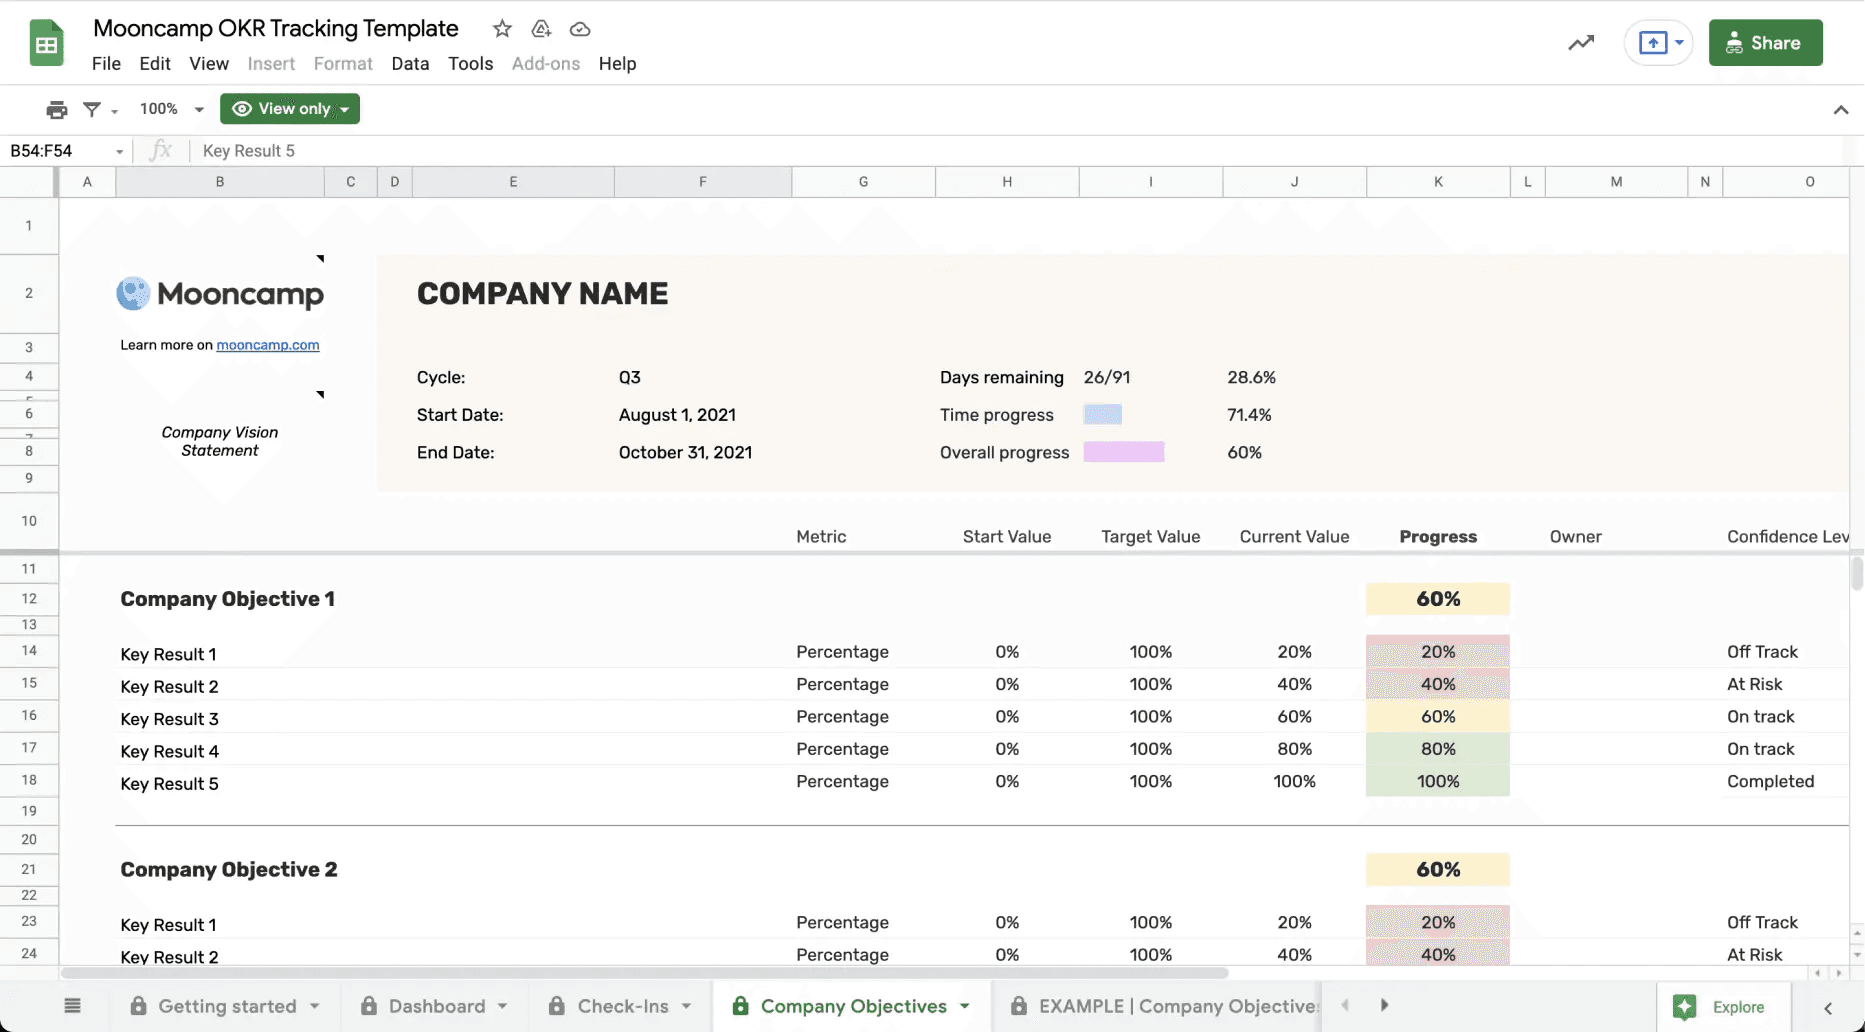Click the Overall progress bar
The height and width of the screenshot is (1032, 1865).
(1124, 451)
